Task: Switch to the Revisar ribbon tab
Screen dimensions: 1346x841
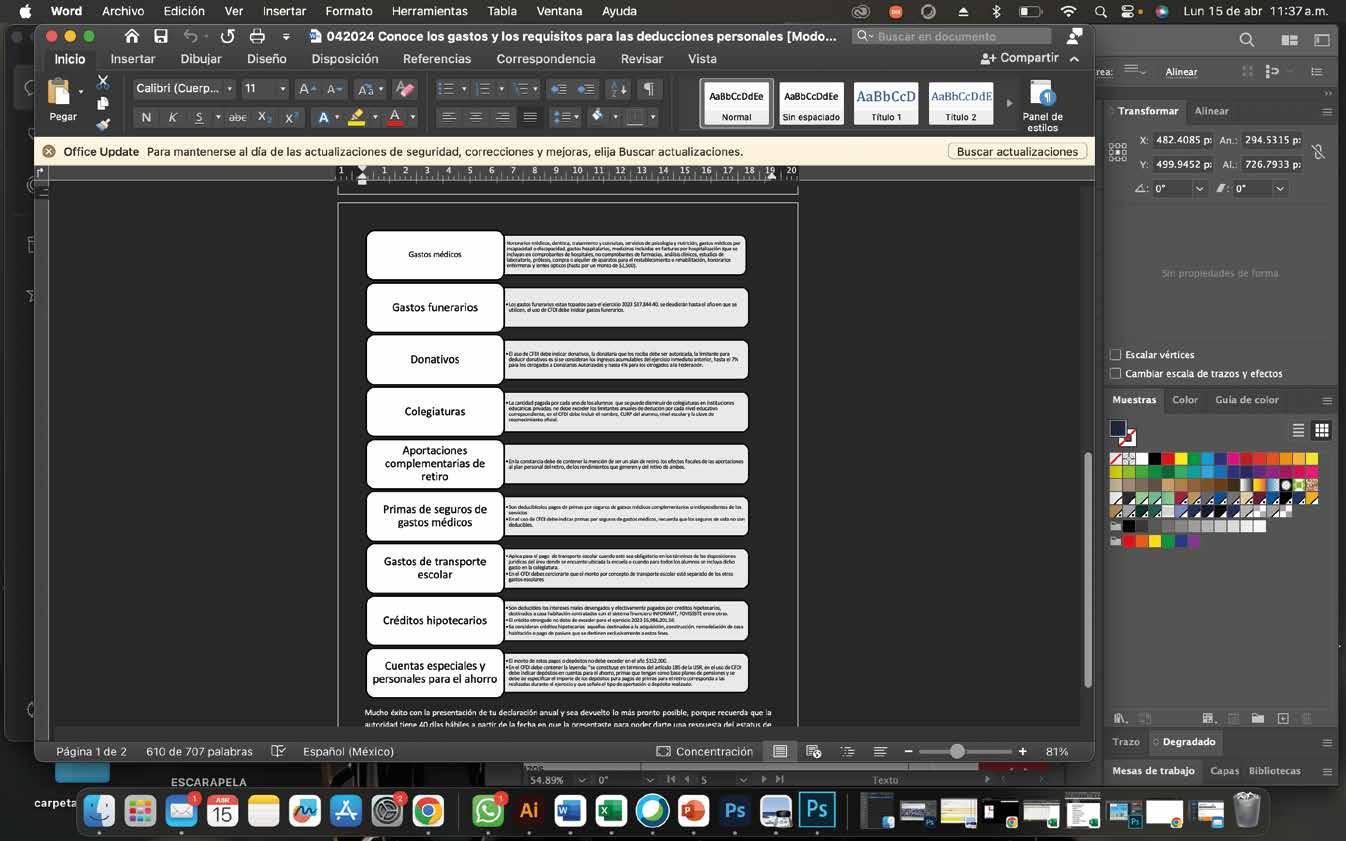Action: 642,59
